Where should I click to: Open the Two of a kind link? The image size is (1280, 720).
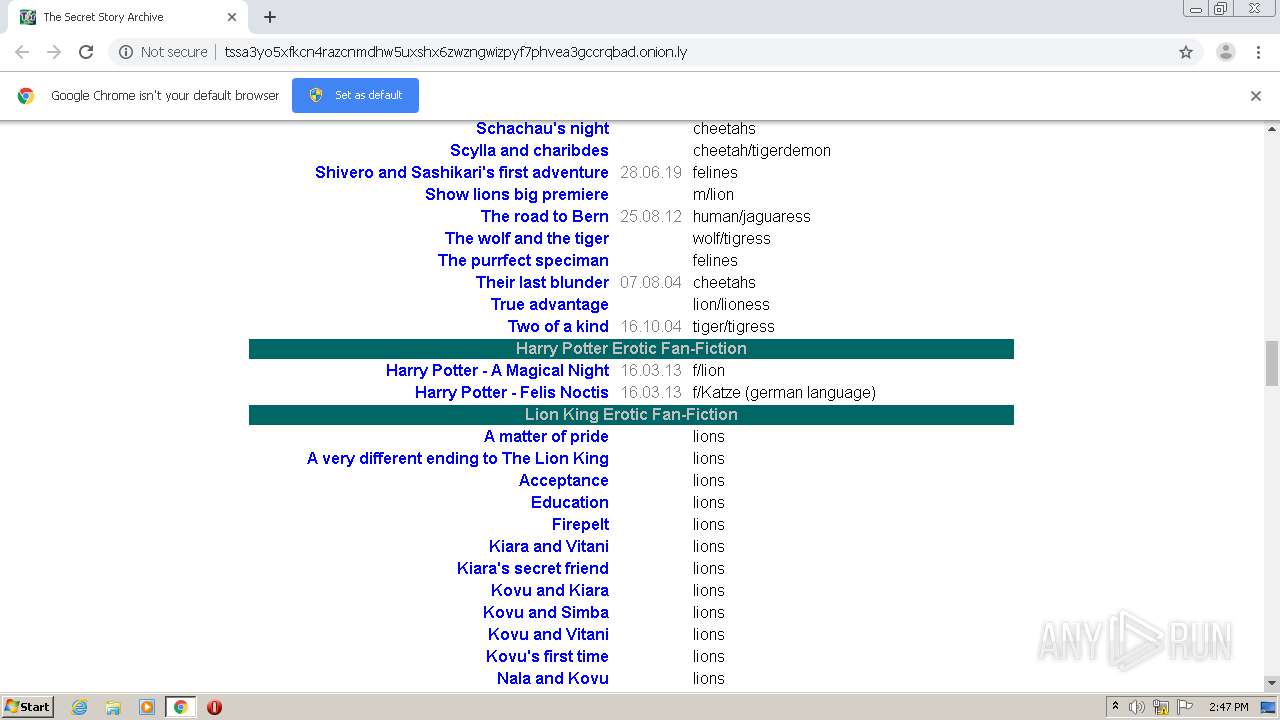click(x=558, y=326)
